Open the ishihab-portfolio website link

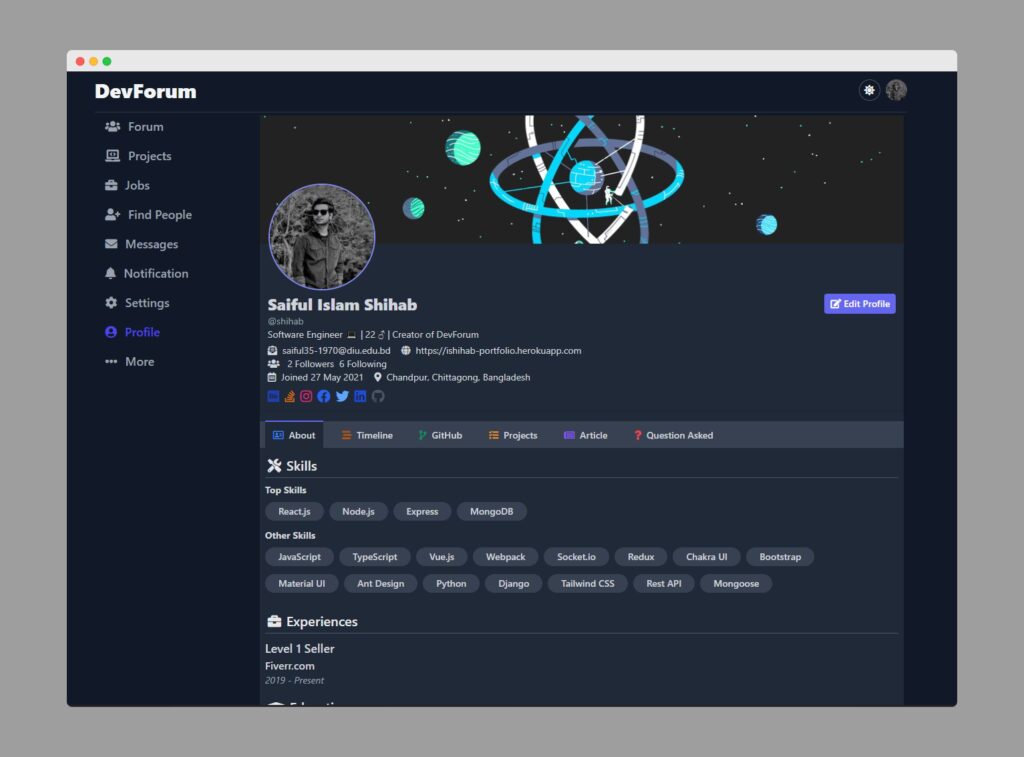click(498, 351)
